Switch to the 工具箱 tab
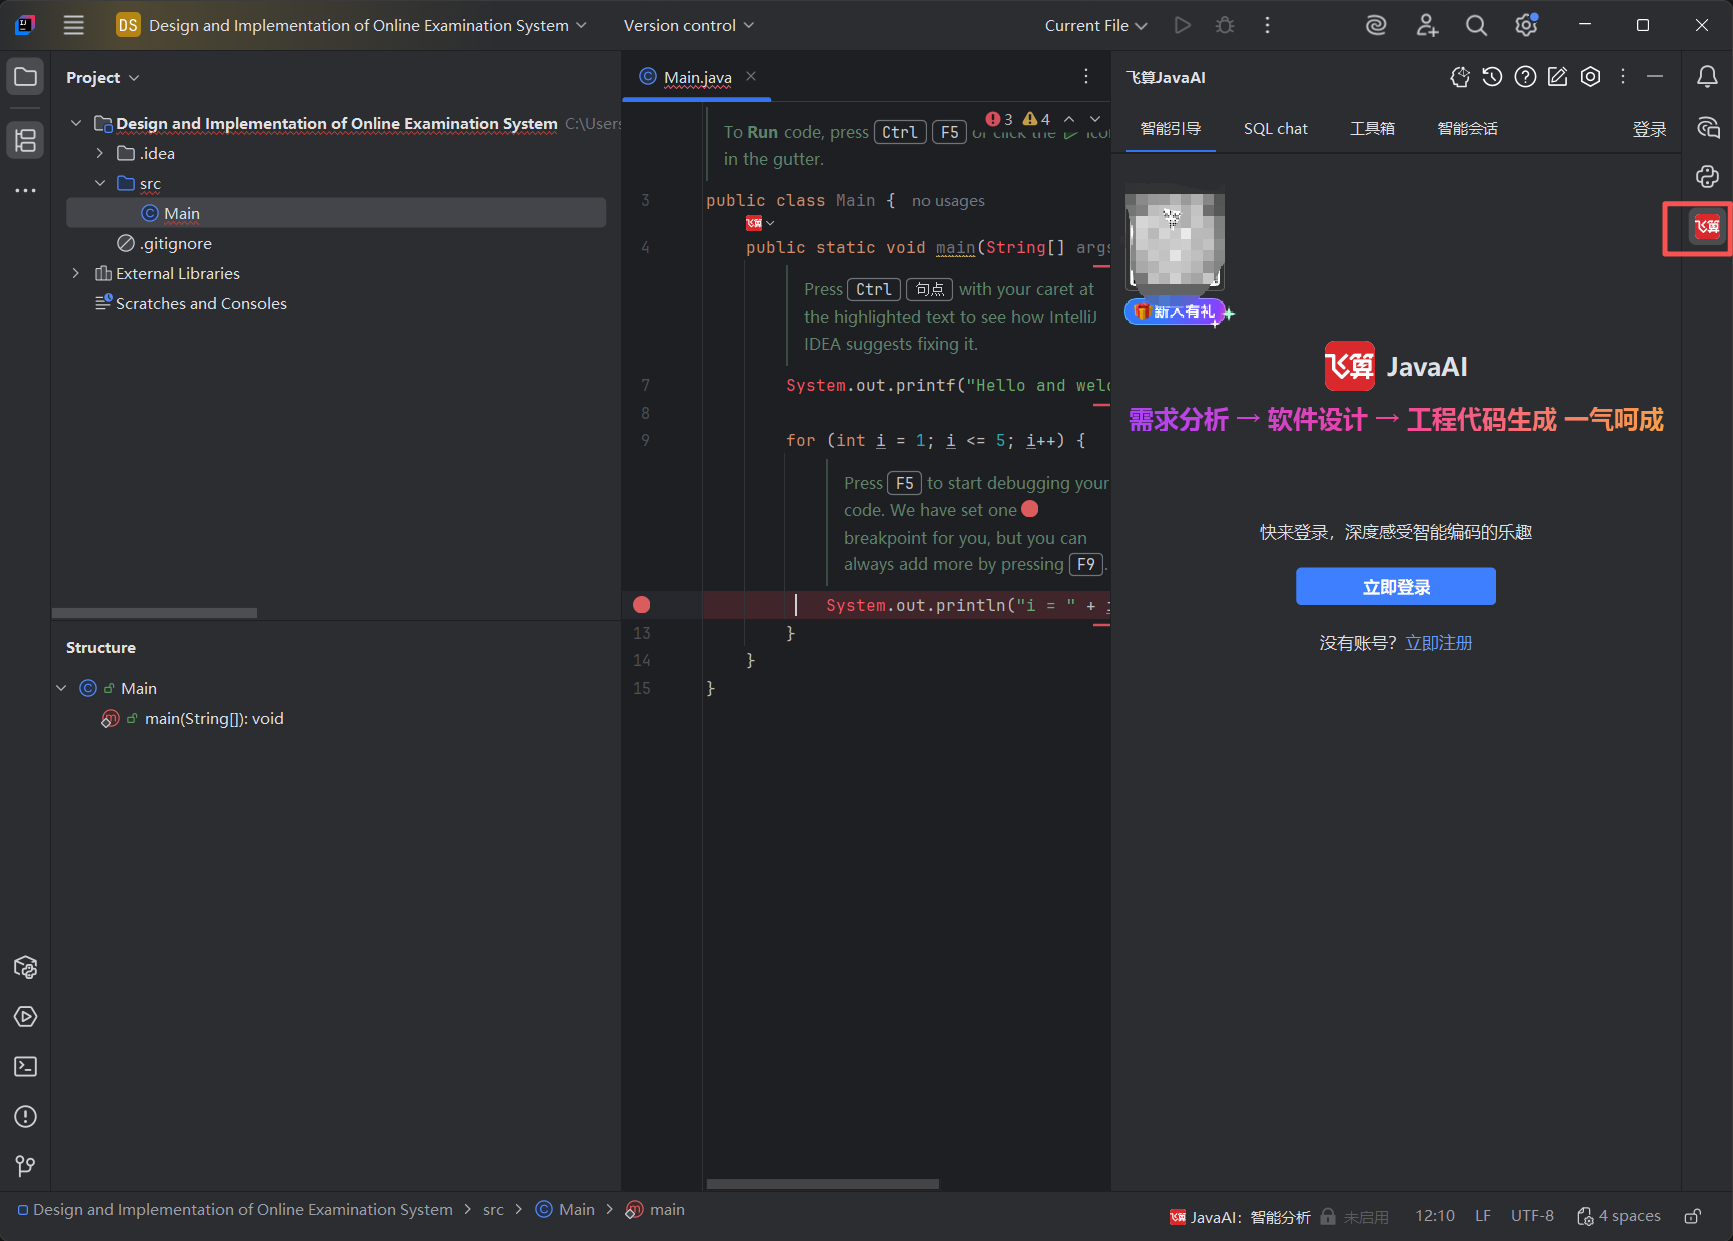Screen dimensions: 1733x1241 [1372, 129]
